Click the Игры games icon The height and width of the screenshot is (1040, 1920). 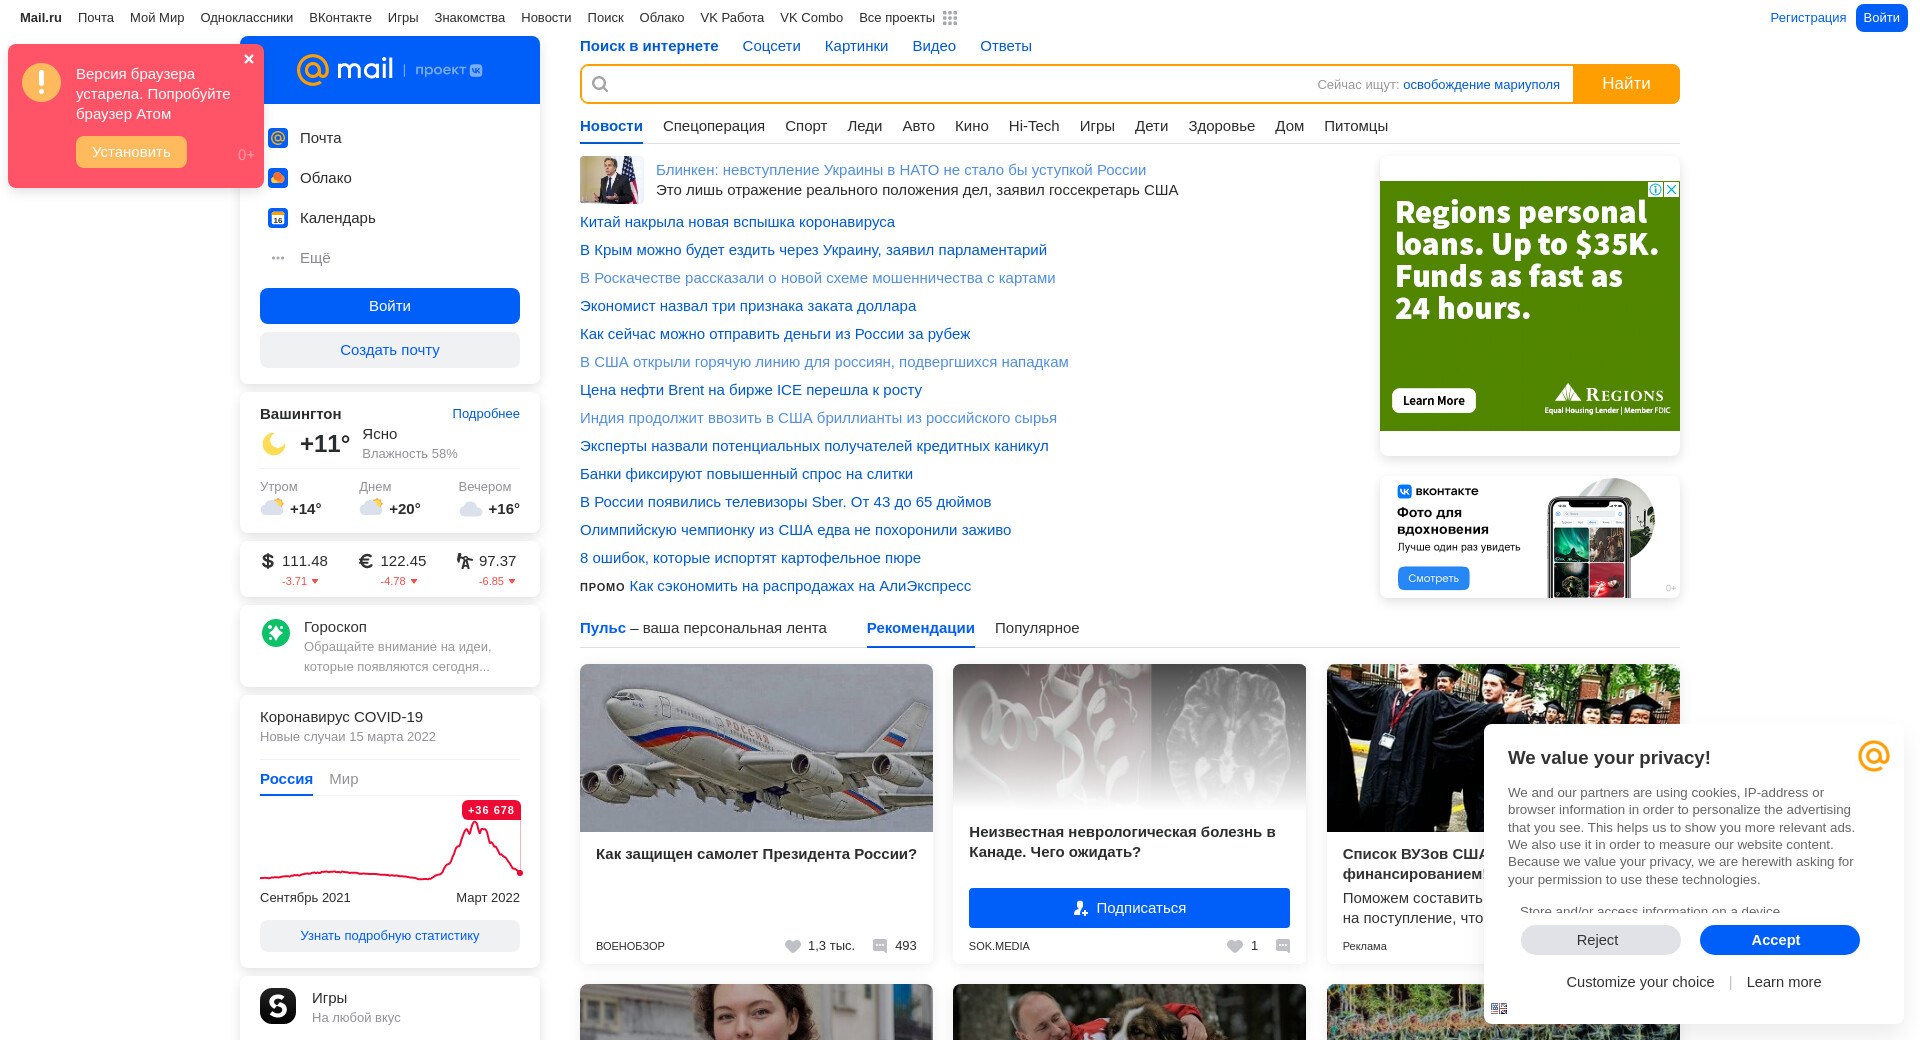[278, 1006]
